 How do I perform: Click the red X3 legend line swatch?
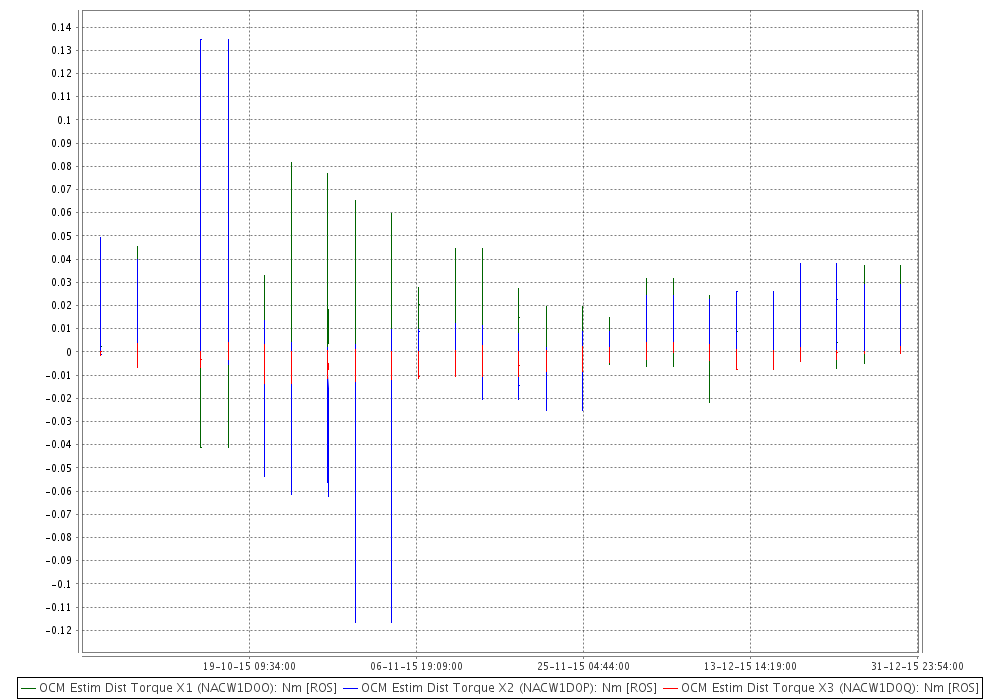pos(671,689)
